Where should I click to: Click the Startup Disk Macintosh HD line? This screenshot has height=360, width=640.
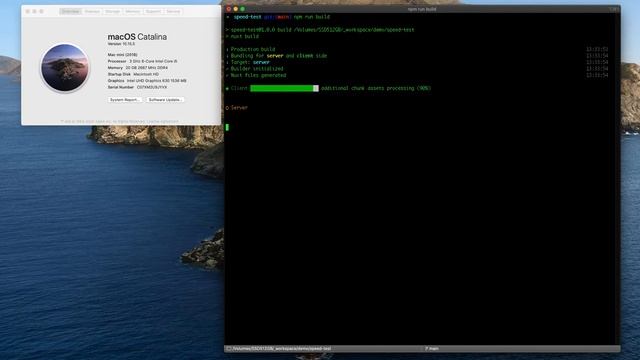133,74
